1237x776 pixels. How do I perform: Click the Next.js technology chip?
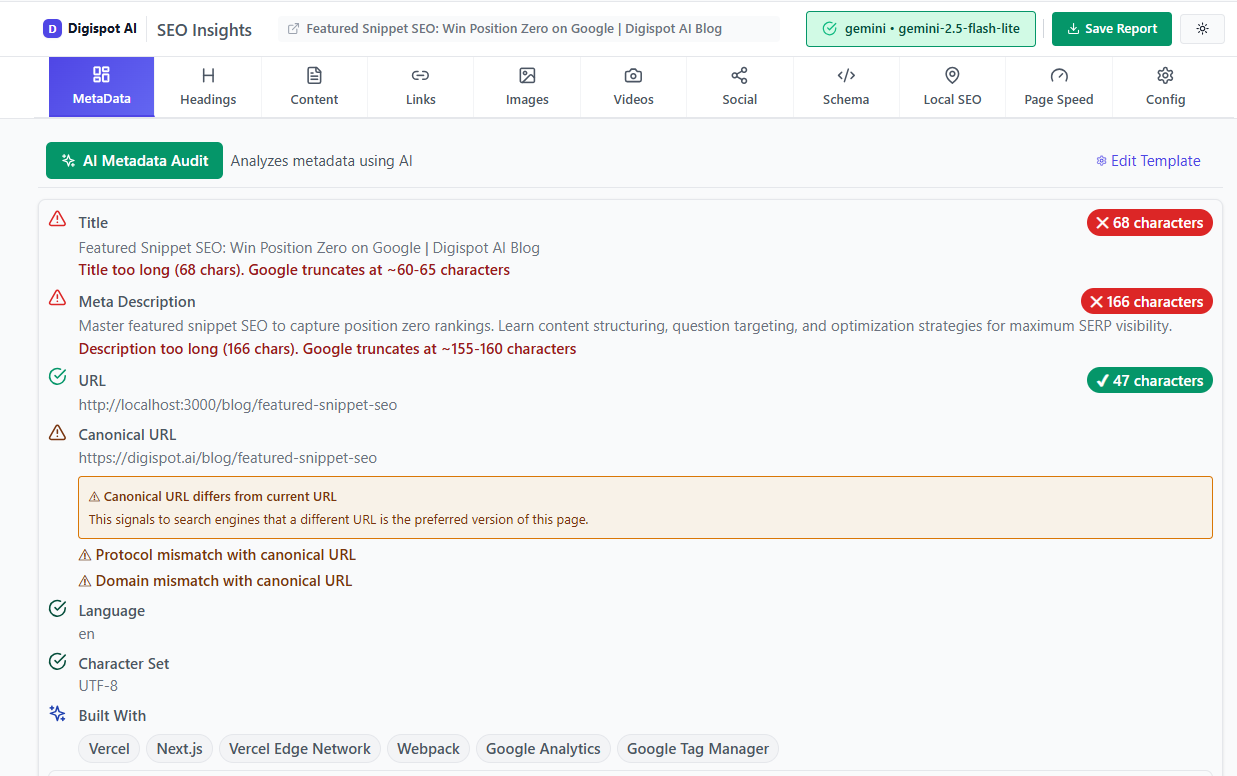180,748
